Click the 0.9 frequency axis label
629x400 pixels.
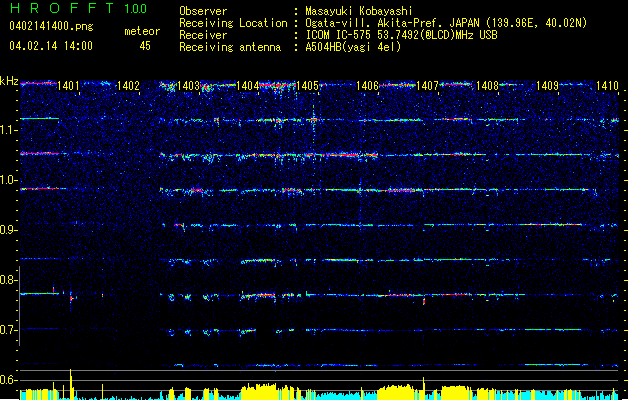[9, 230]
